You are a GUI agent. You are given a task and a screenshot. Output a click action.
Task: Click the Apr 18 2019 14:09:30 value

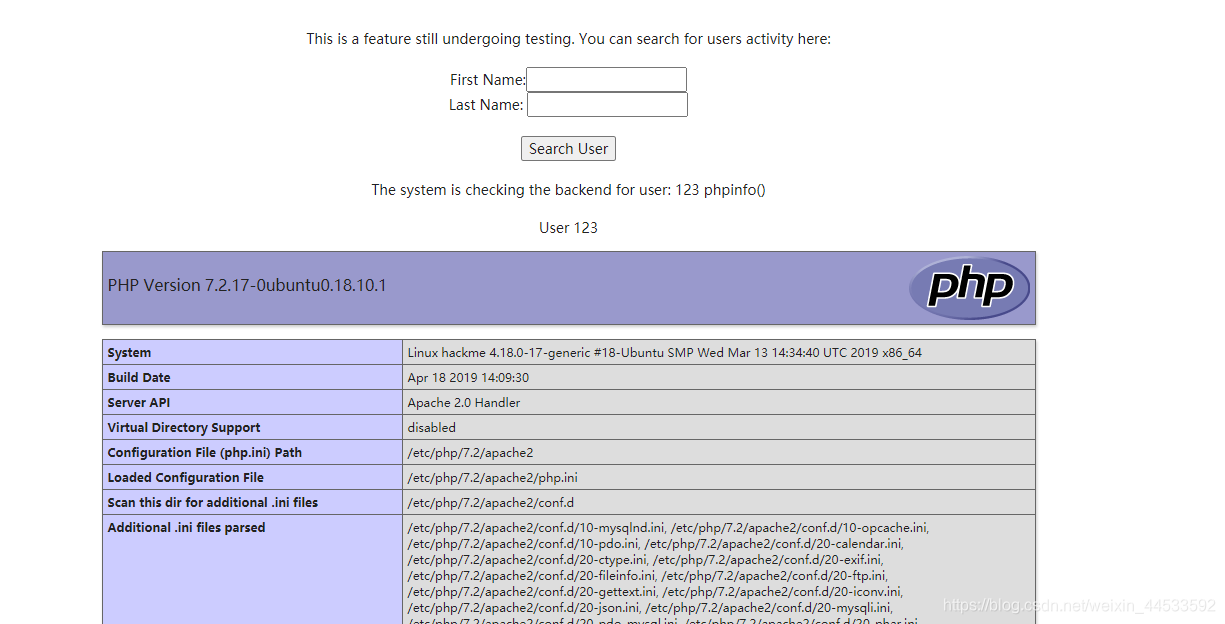(x=468, y=377)
